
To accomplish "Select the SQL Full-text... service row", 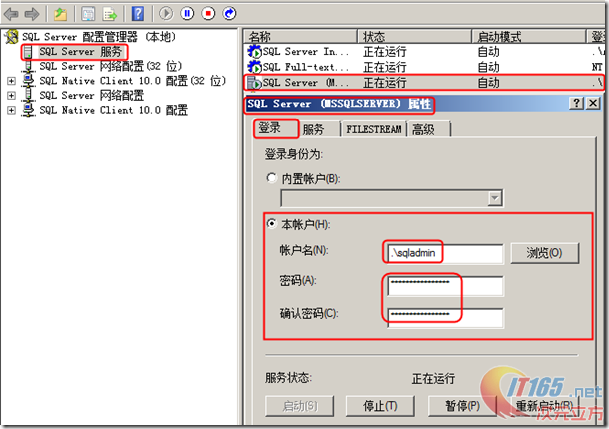I will point(425,67).
